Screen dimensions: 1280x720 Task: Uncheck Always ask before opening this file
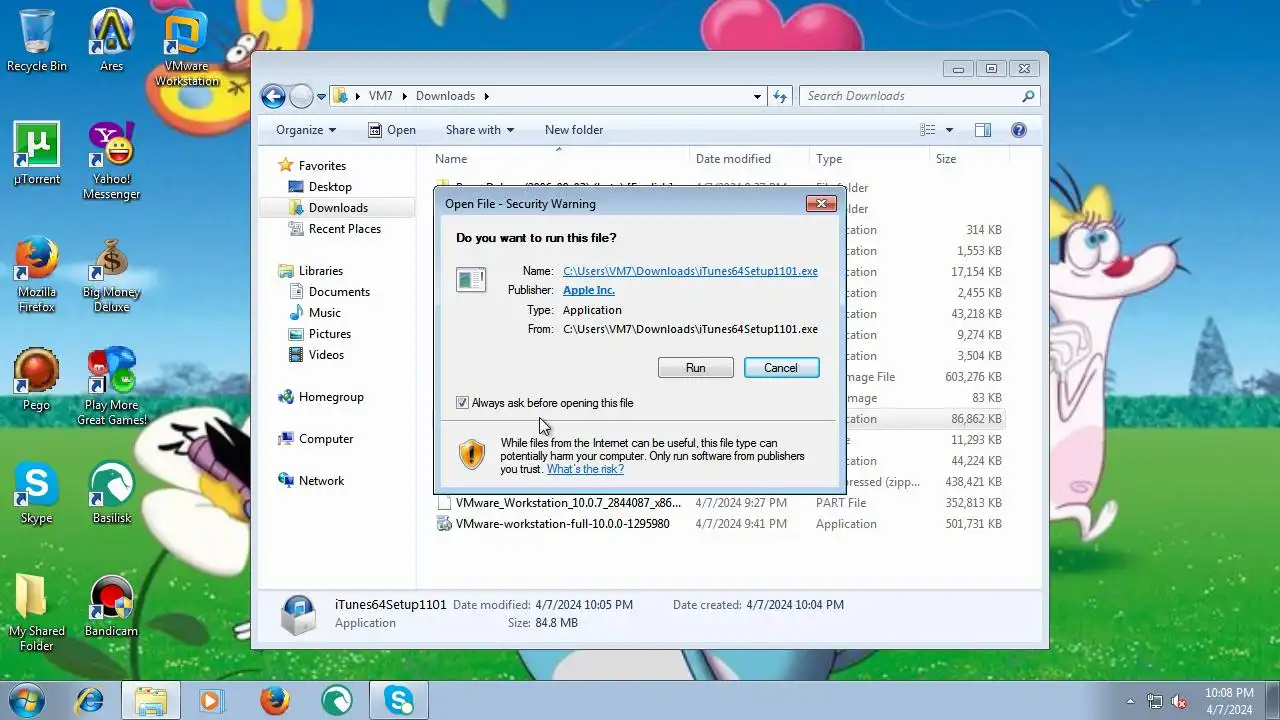click(x=462, y=403)
